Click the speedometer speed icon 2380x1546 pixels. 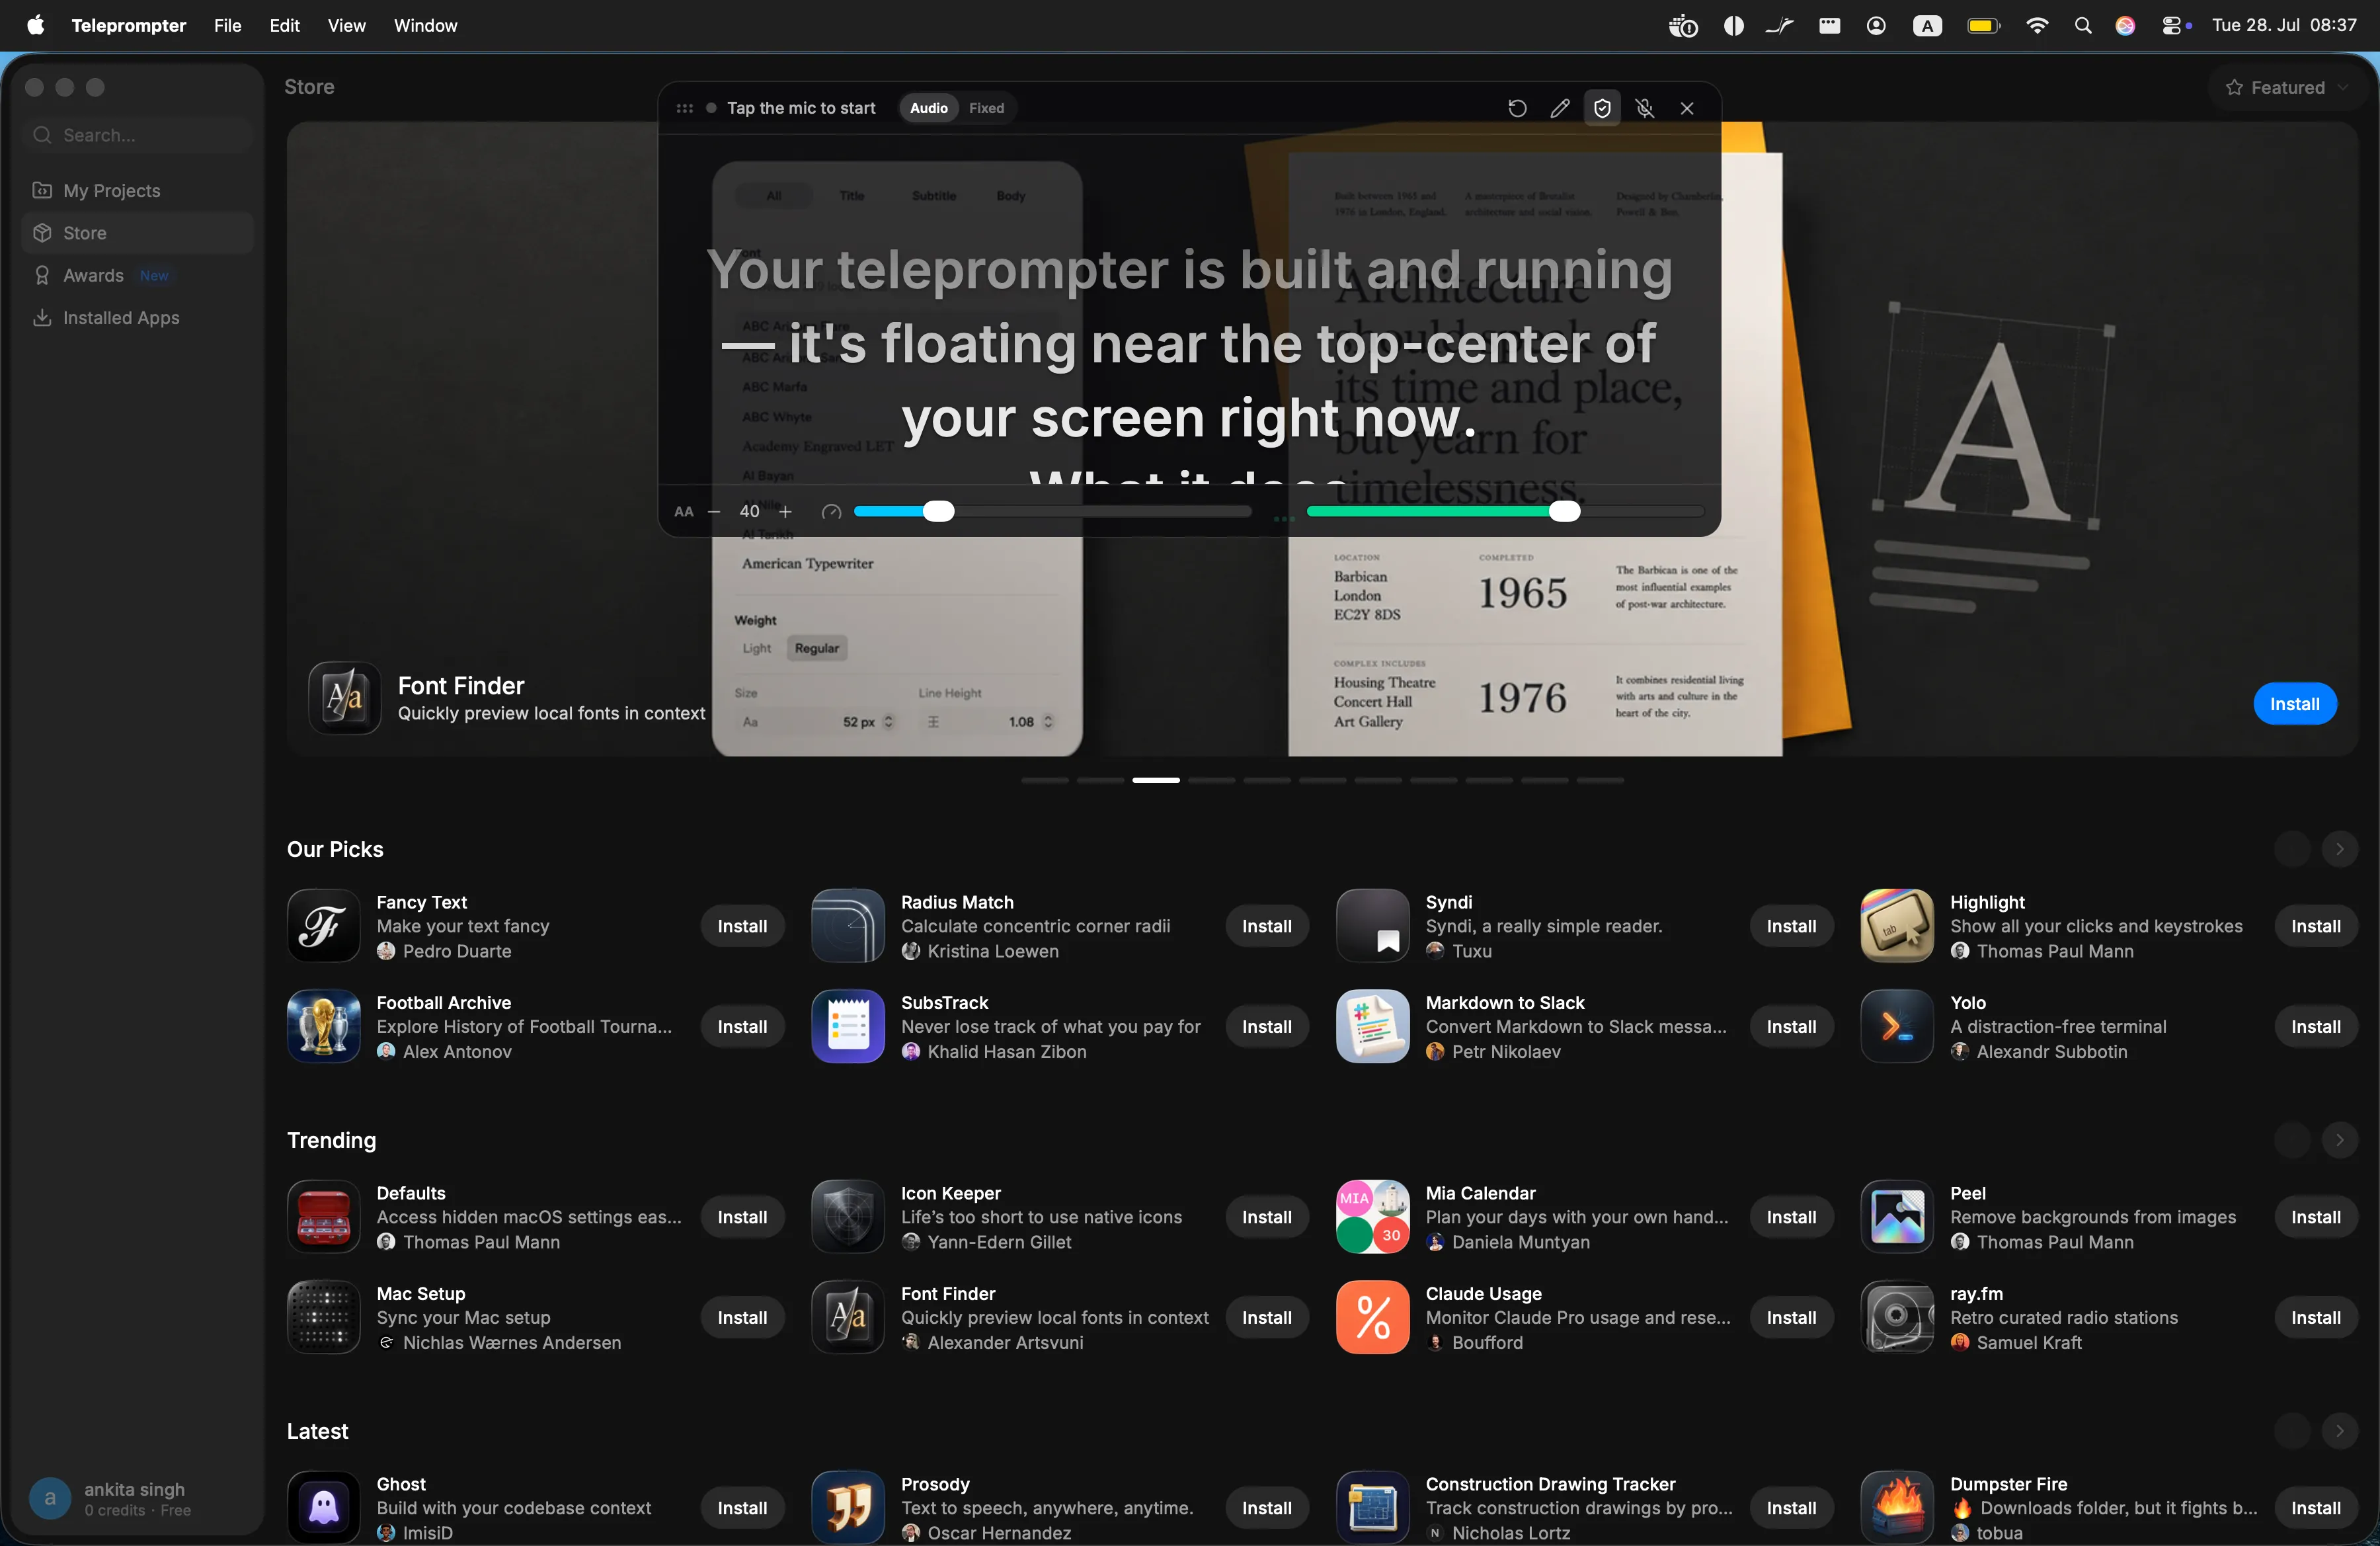[831, 512]
